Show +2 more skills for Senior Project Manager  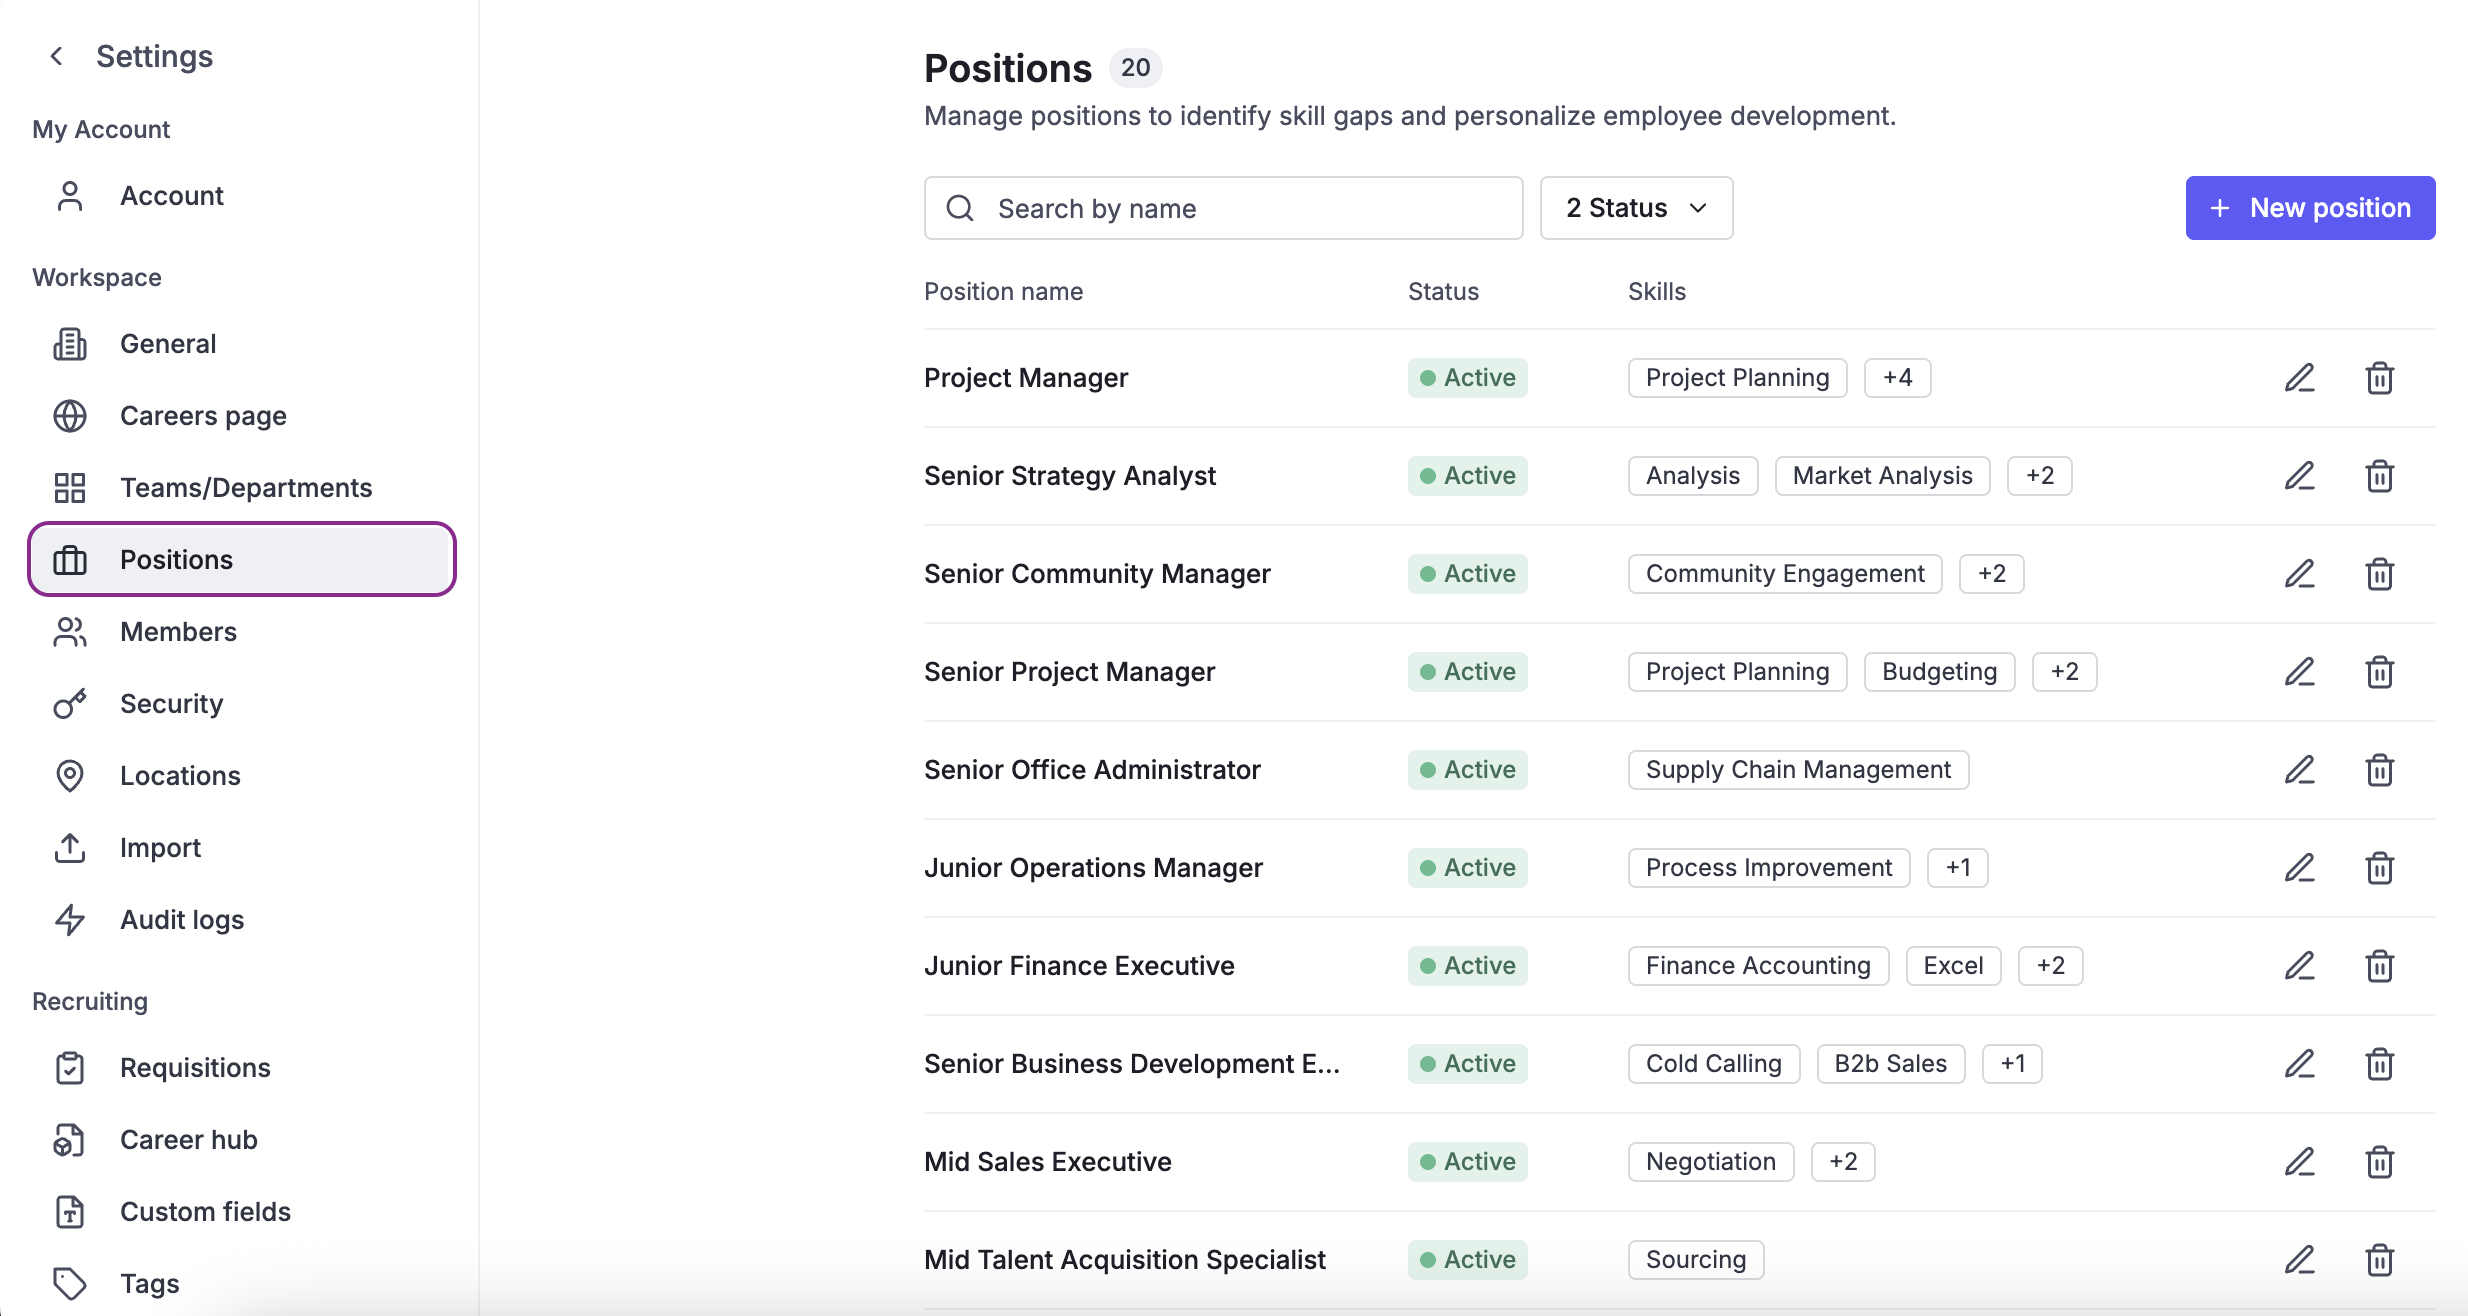pos(2064,672)
